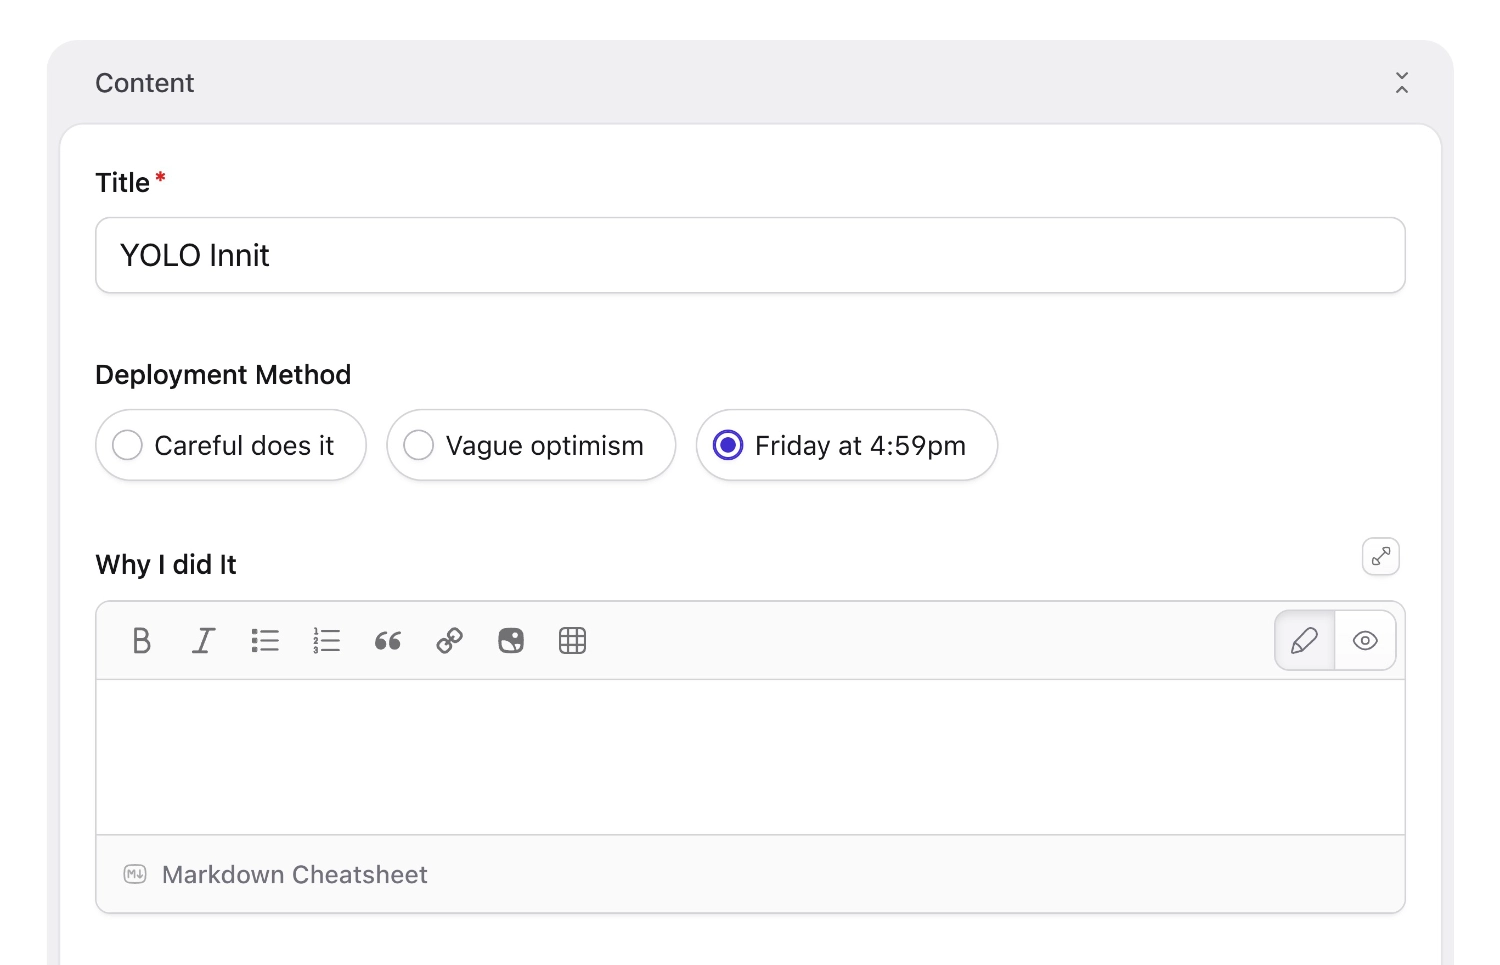Insert an image via the media icon
Viewport: 1500px width, 965px height.
coord(511,640)
